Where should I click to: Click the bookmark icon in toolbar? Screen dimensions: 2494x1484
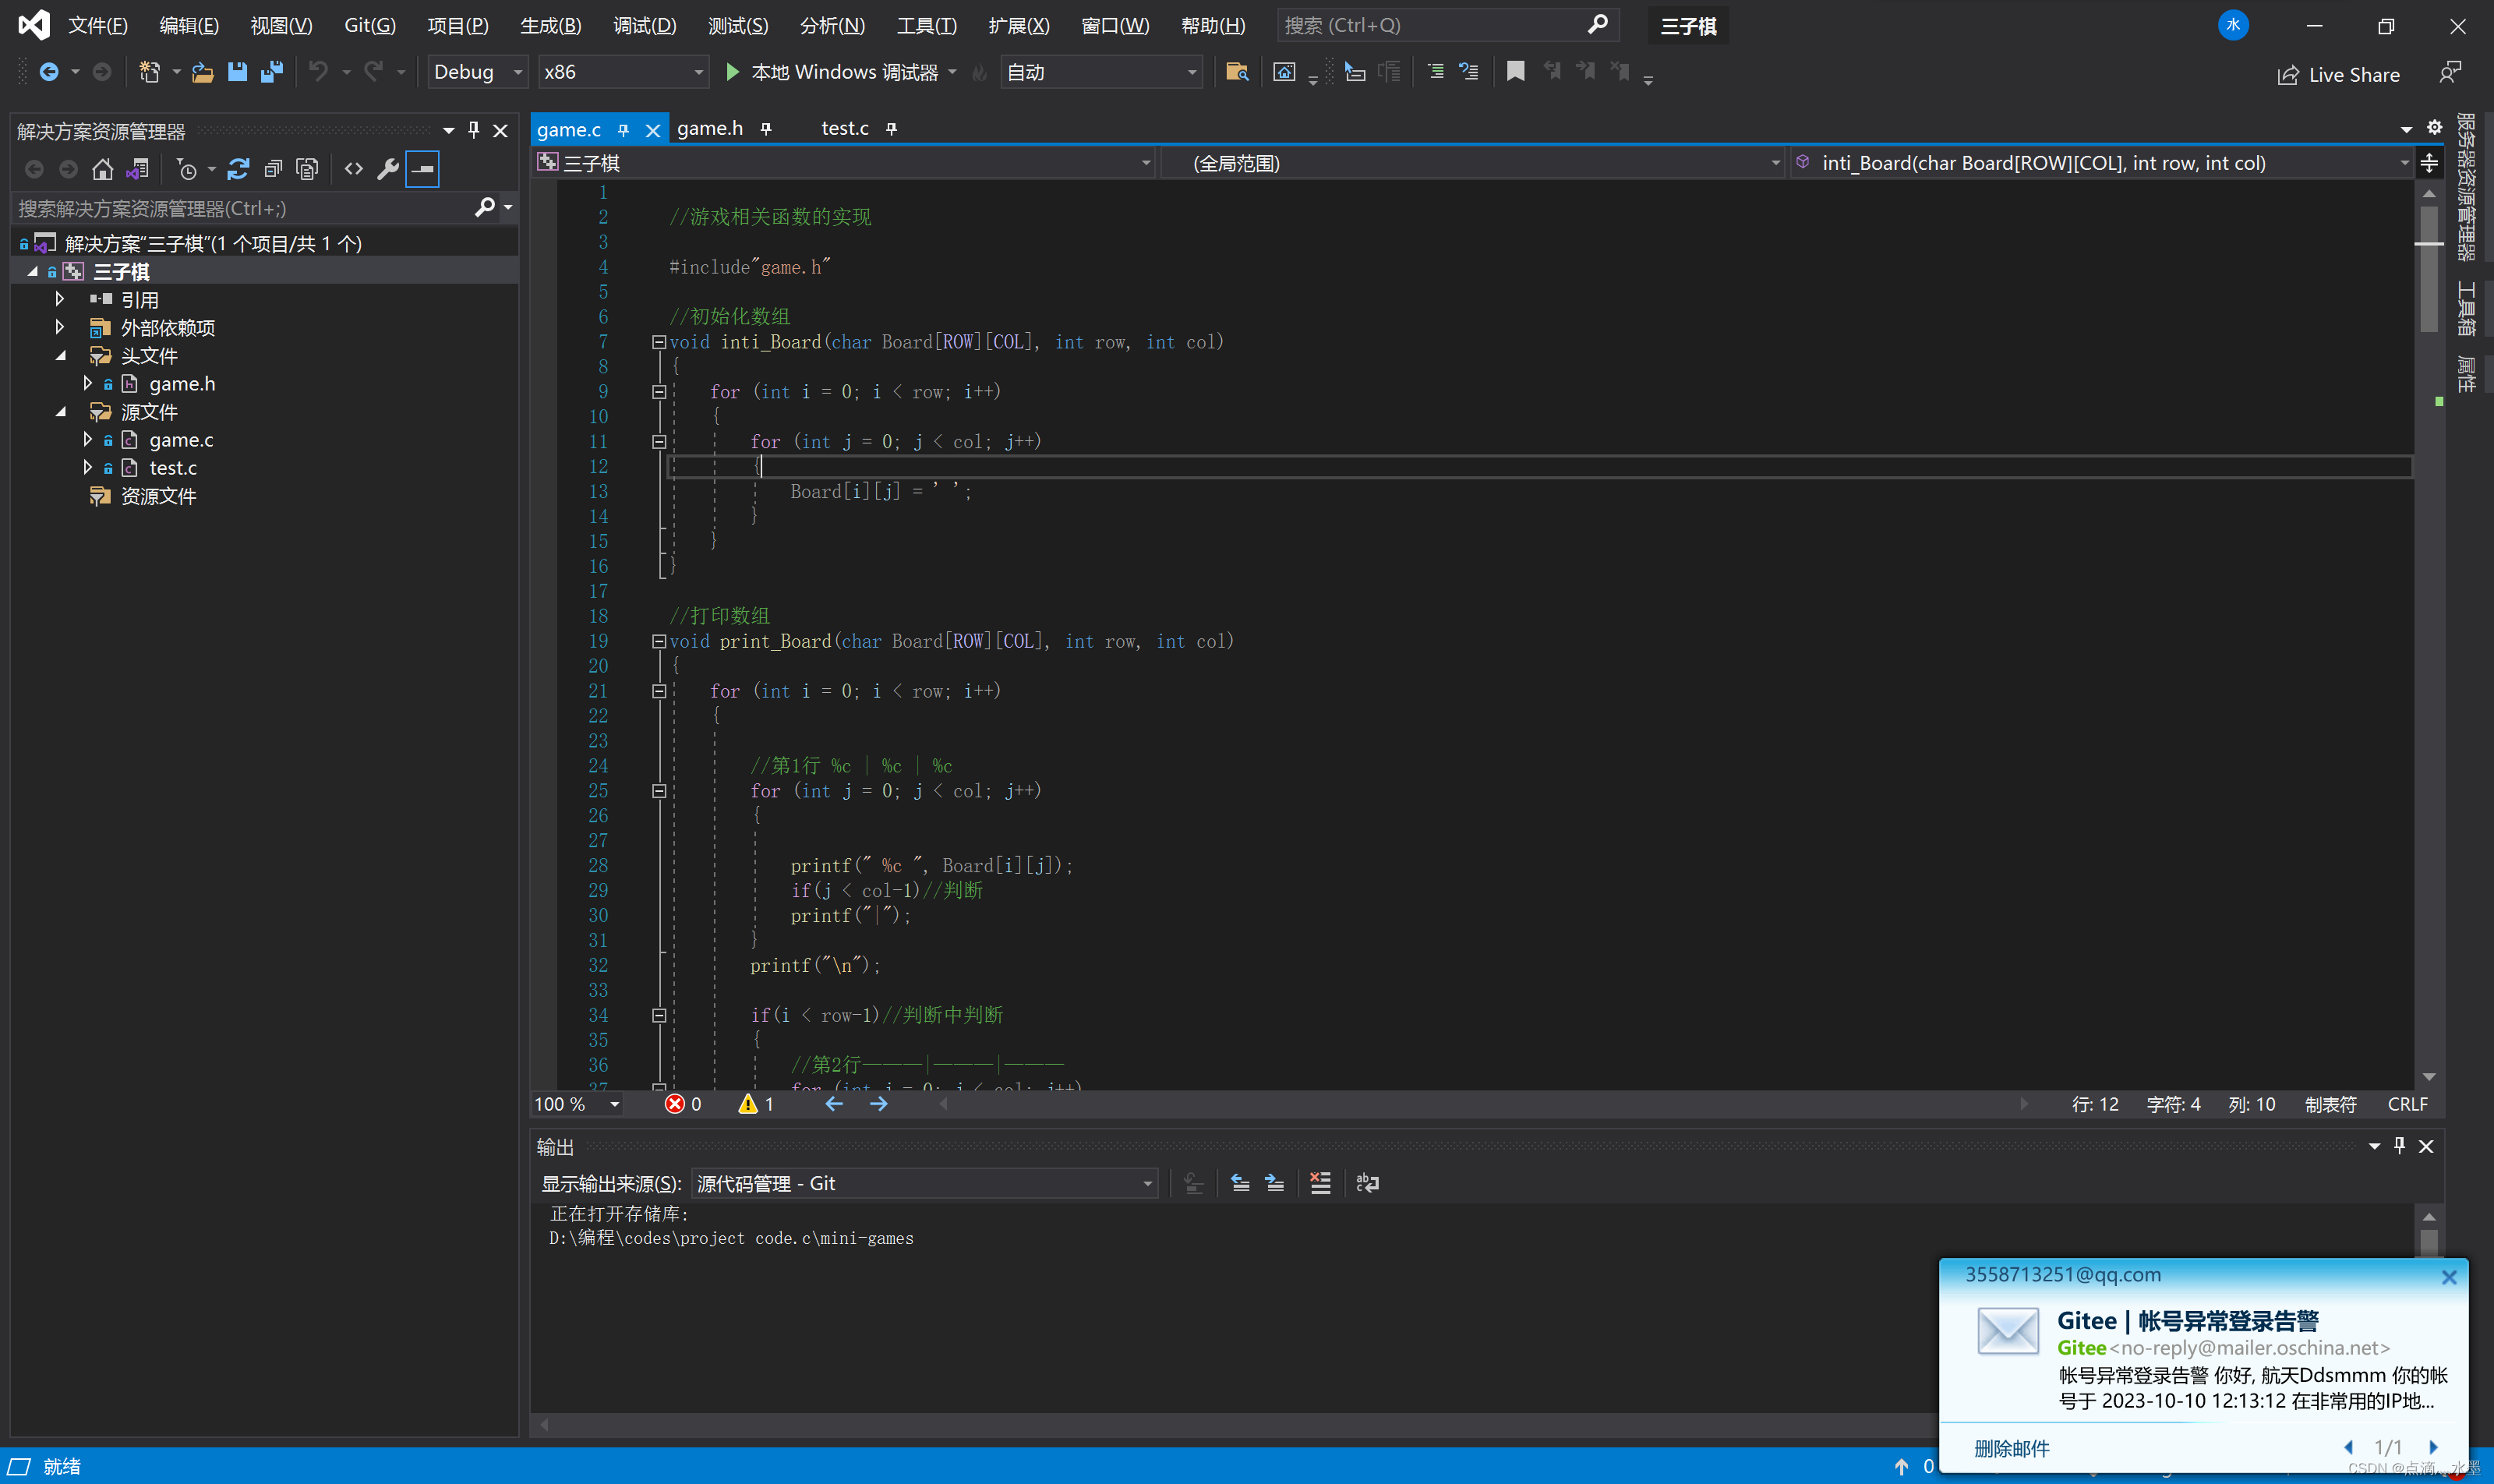[1516, 71]
